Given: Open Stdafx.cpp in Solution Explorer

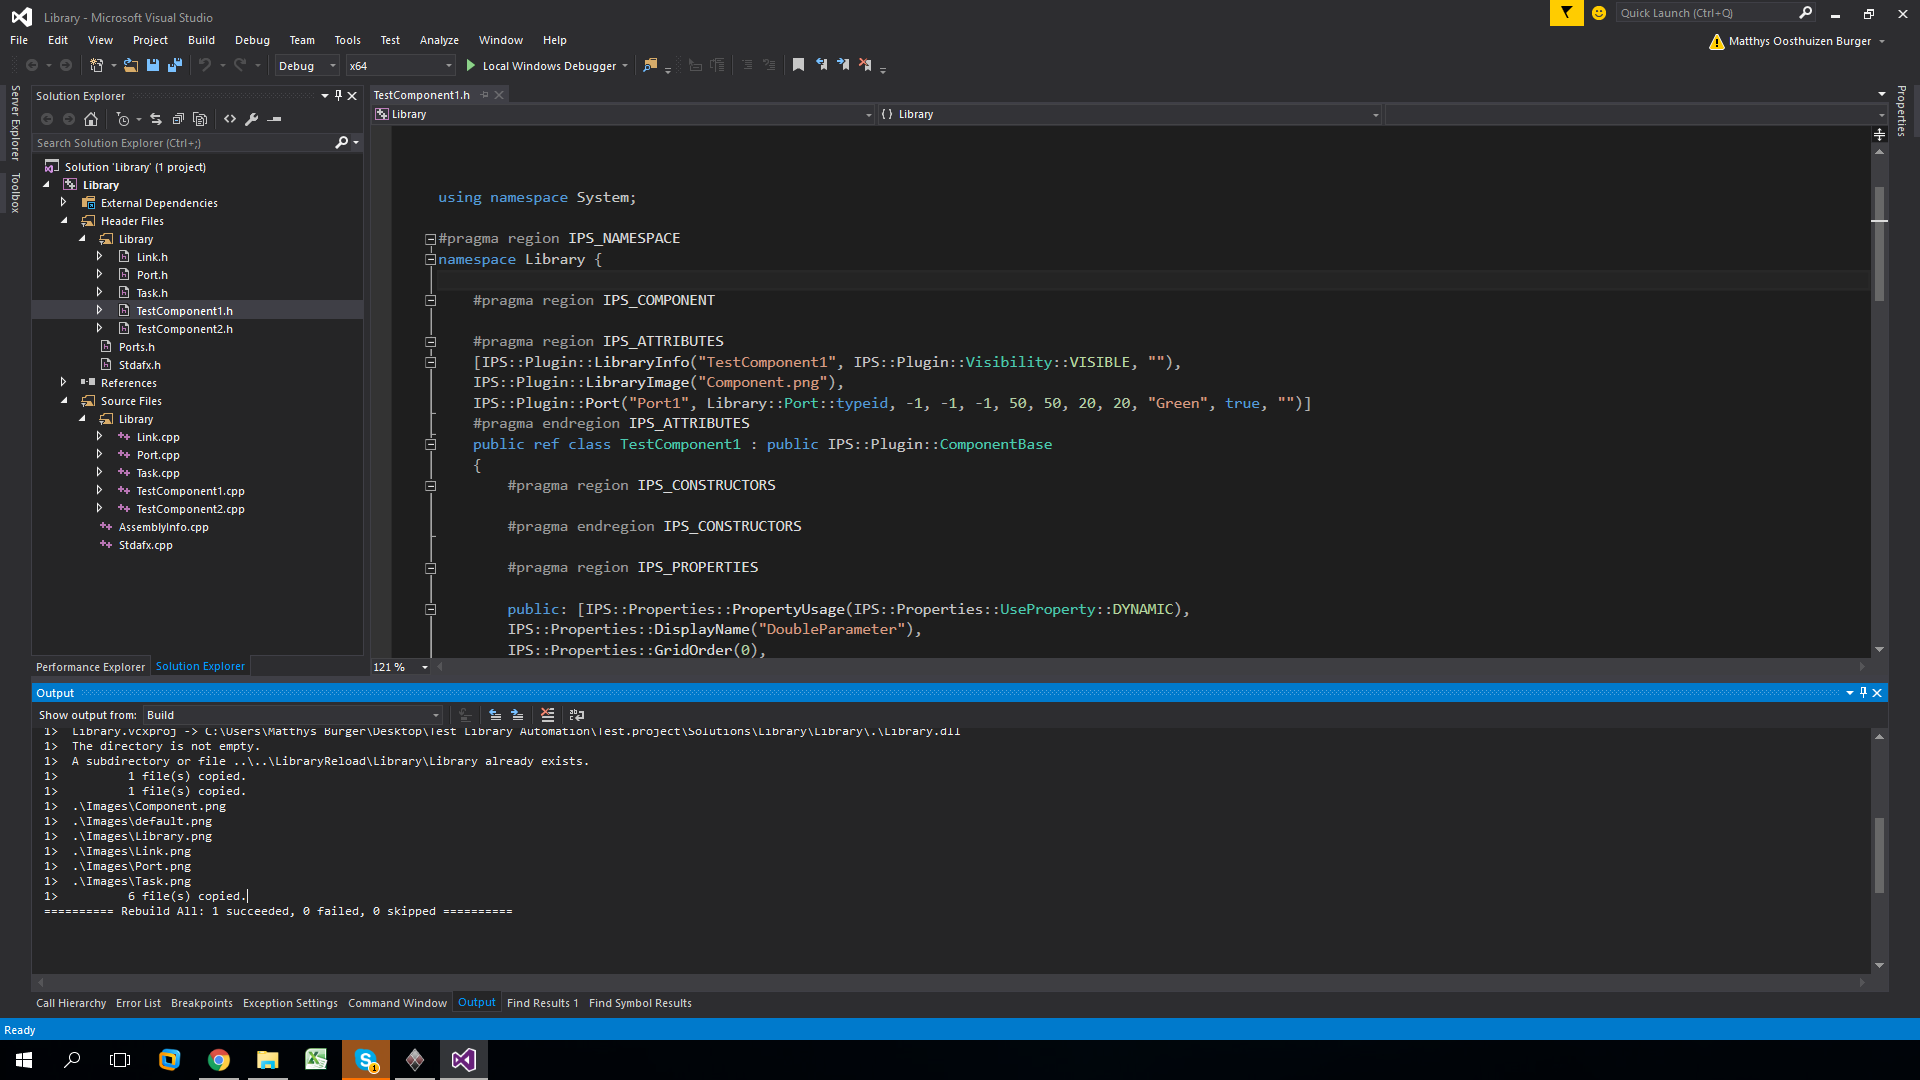Looking at the screenshot, I should coord(145,545).
